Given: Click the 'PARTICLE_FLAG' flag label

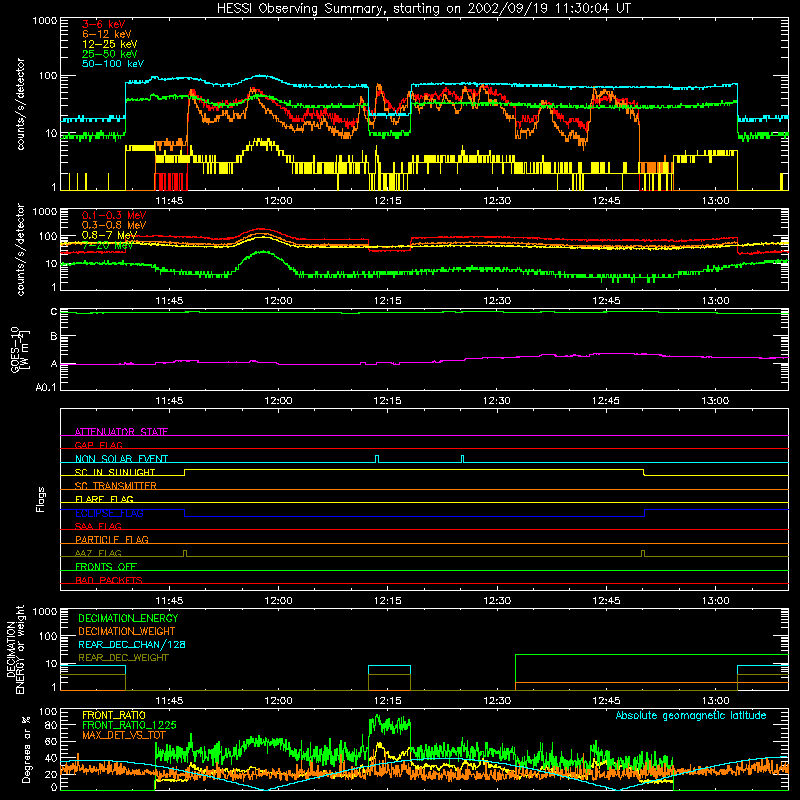Looking at the screenshot, I should click(x=112, y=539).
